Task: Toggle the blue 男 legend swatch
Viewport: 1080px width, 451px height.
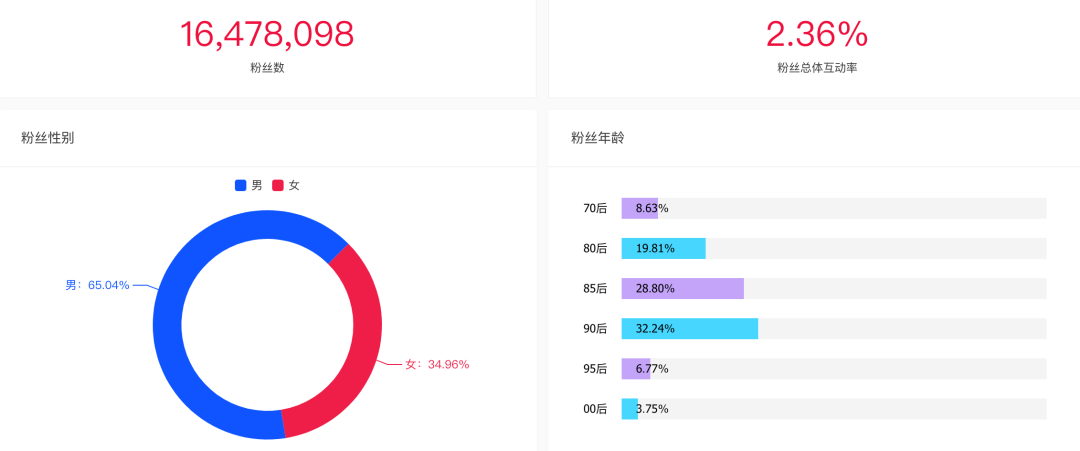Action: pyautogui.click(x=240, y=185)
